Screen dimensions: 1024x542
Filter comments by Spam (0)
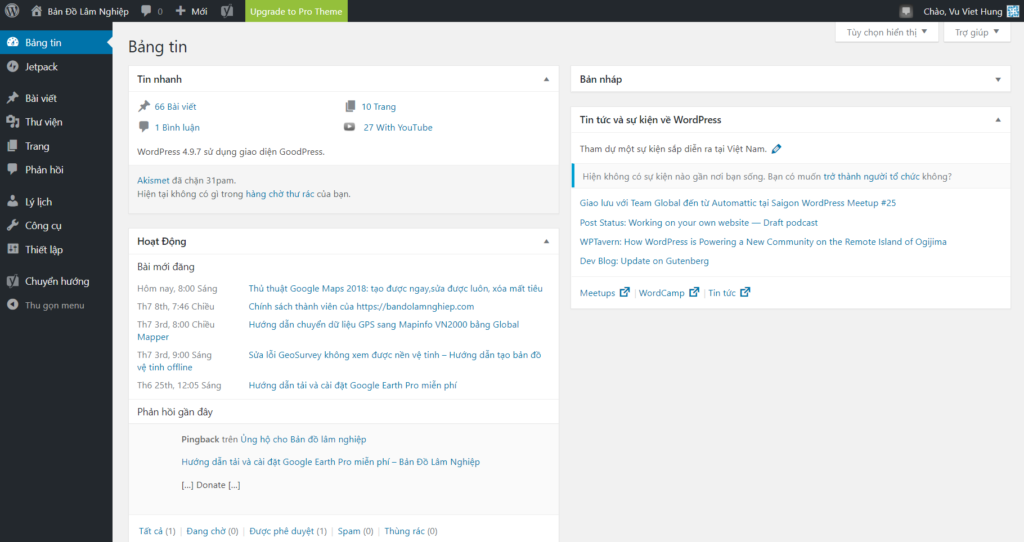pyautogui.click(x=355, y=531)
